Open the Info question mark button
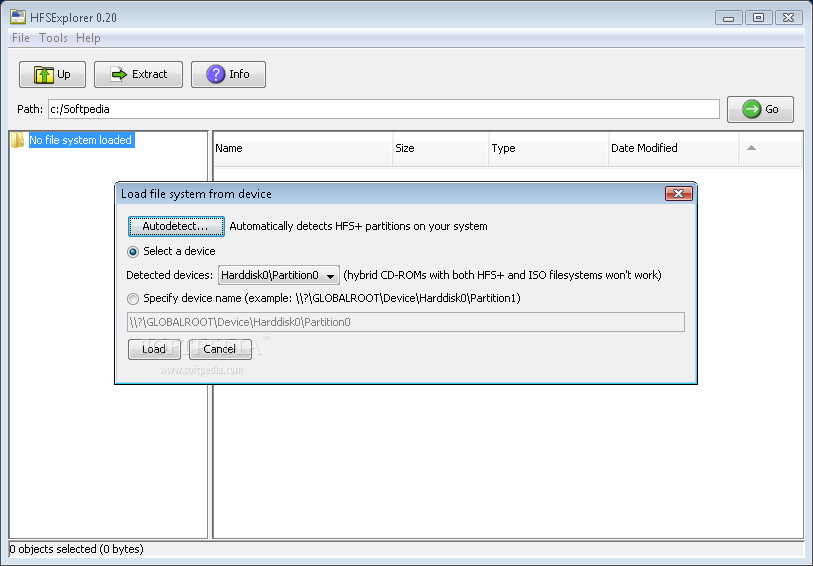 coord(228,74)
